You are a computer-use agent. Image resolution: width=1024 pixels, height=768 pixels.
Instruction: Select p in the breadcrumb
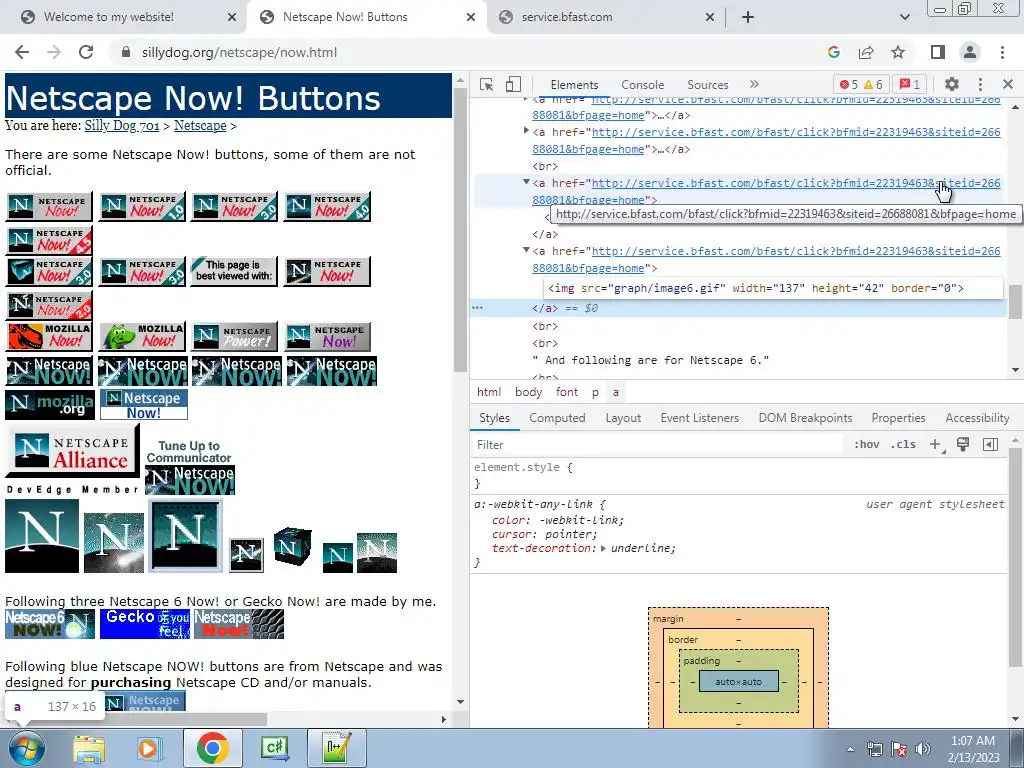click(x=595, y=392)
